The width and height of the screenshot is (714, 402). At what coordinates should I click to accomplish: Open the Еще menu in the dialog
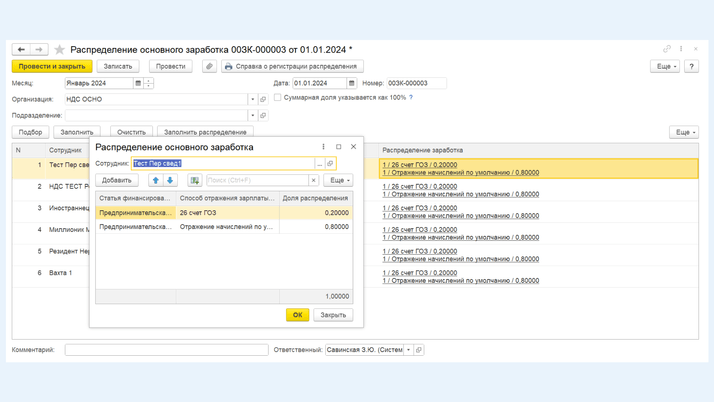coord(339,181)
